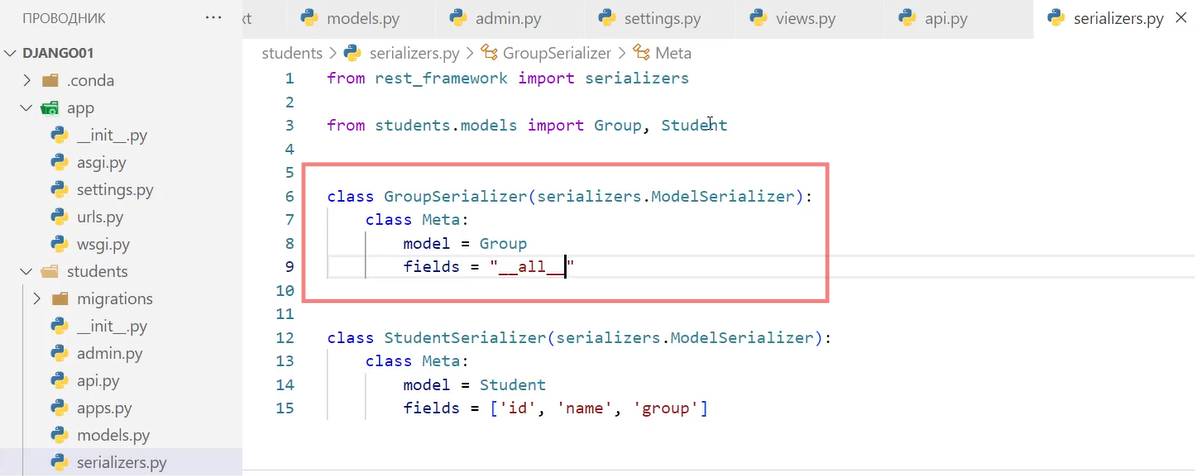Click the .conda folder icon

pyautogui.click(x=50, y=81)
